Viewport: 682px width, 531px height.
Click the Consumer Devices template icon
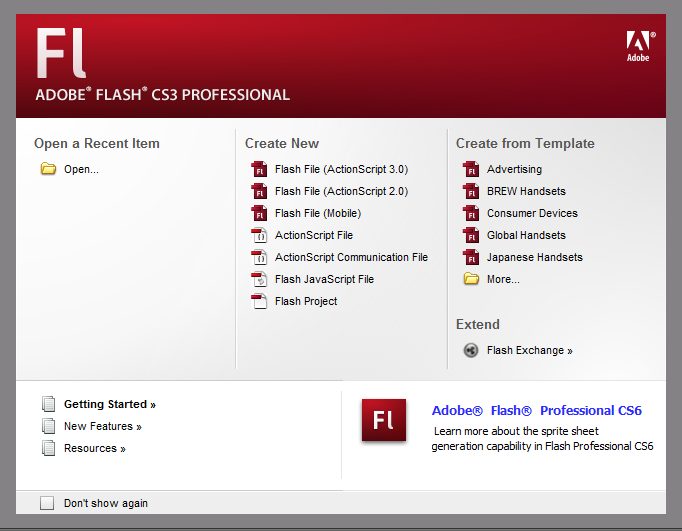tap(471, 213)
